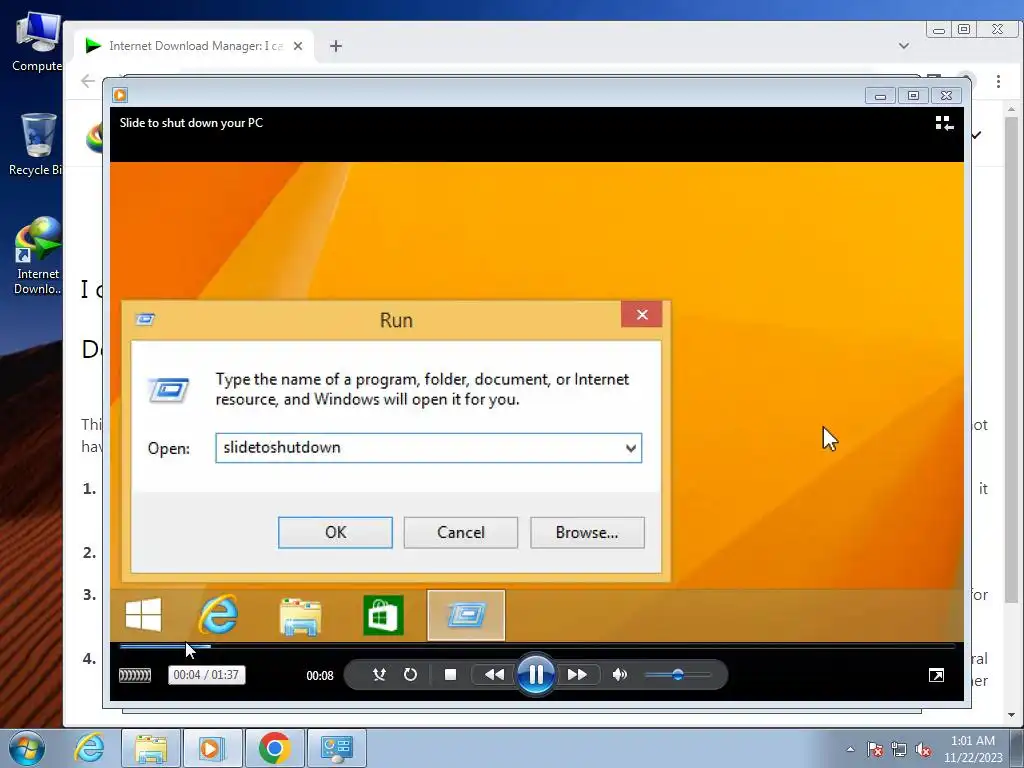Screen dimensions: 1024x768
Task: Launch Internet Explorer from the taskbar
Action: [x=89, y=748]
